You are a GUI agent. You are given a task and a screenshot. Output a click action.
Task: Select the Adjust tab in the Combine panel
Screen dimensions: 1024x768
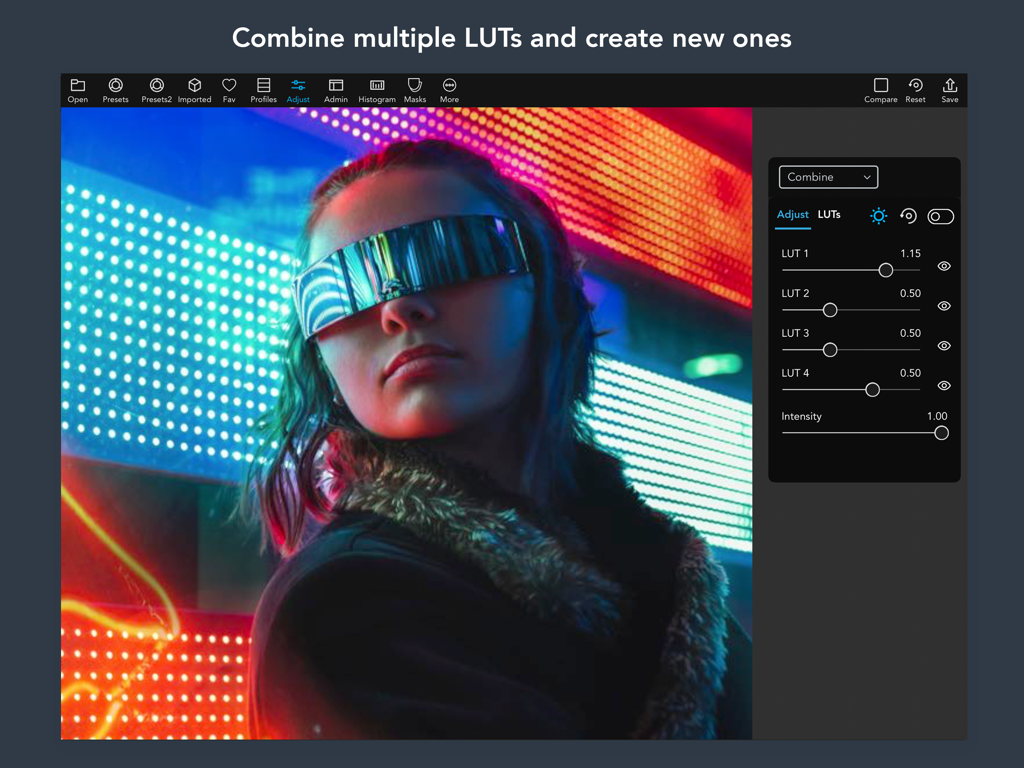[793, 214]
